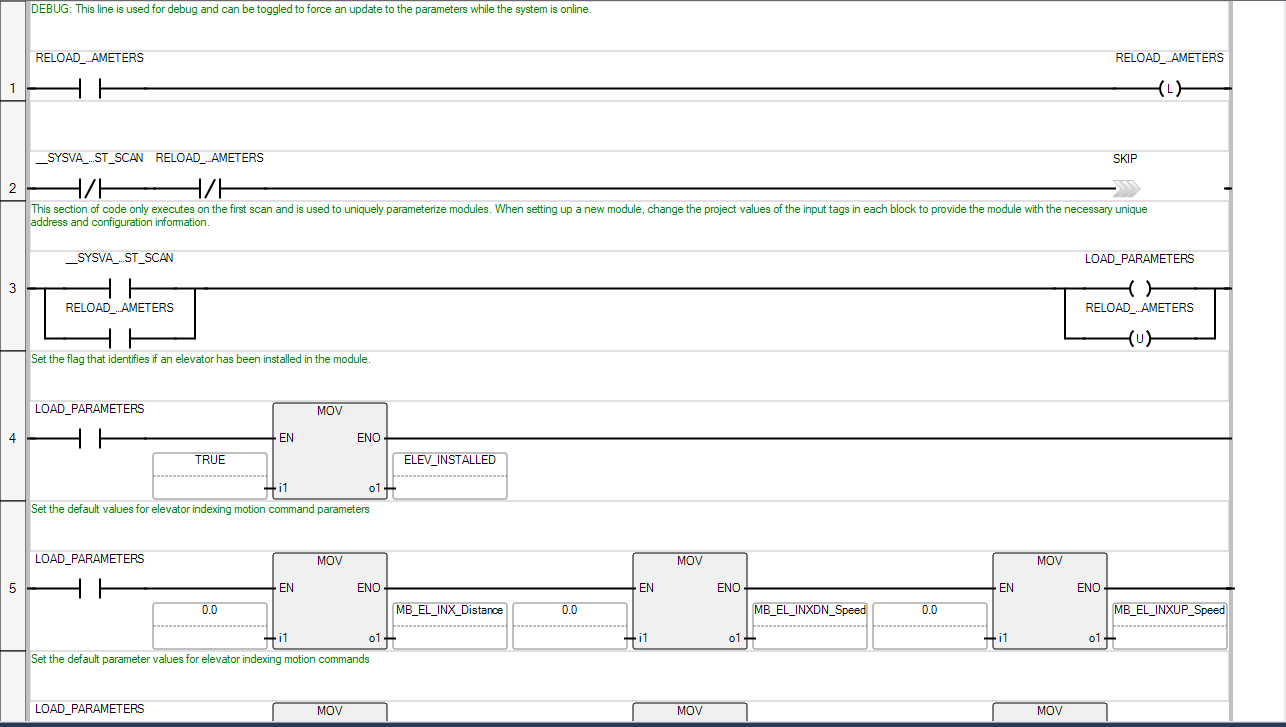
Task: Click the rung number 5 header
Action: click(x=12, y=588)
